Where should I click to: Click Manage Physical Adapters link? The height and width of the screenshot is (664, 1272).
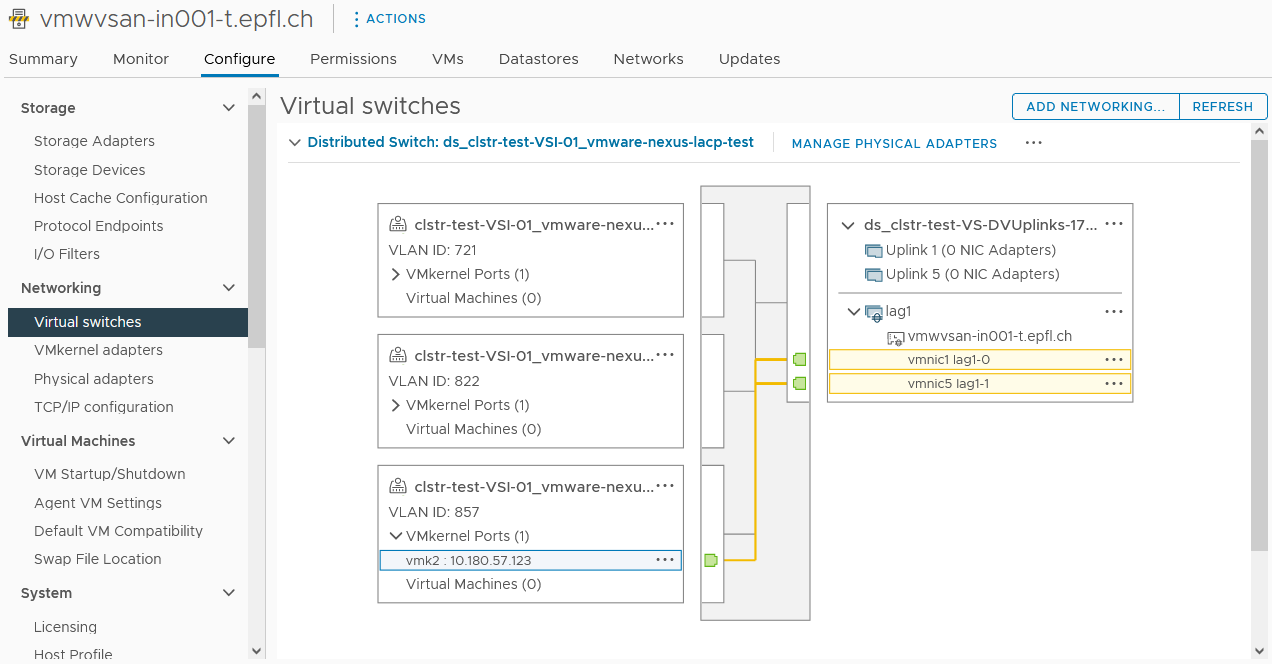894,144
